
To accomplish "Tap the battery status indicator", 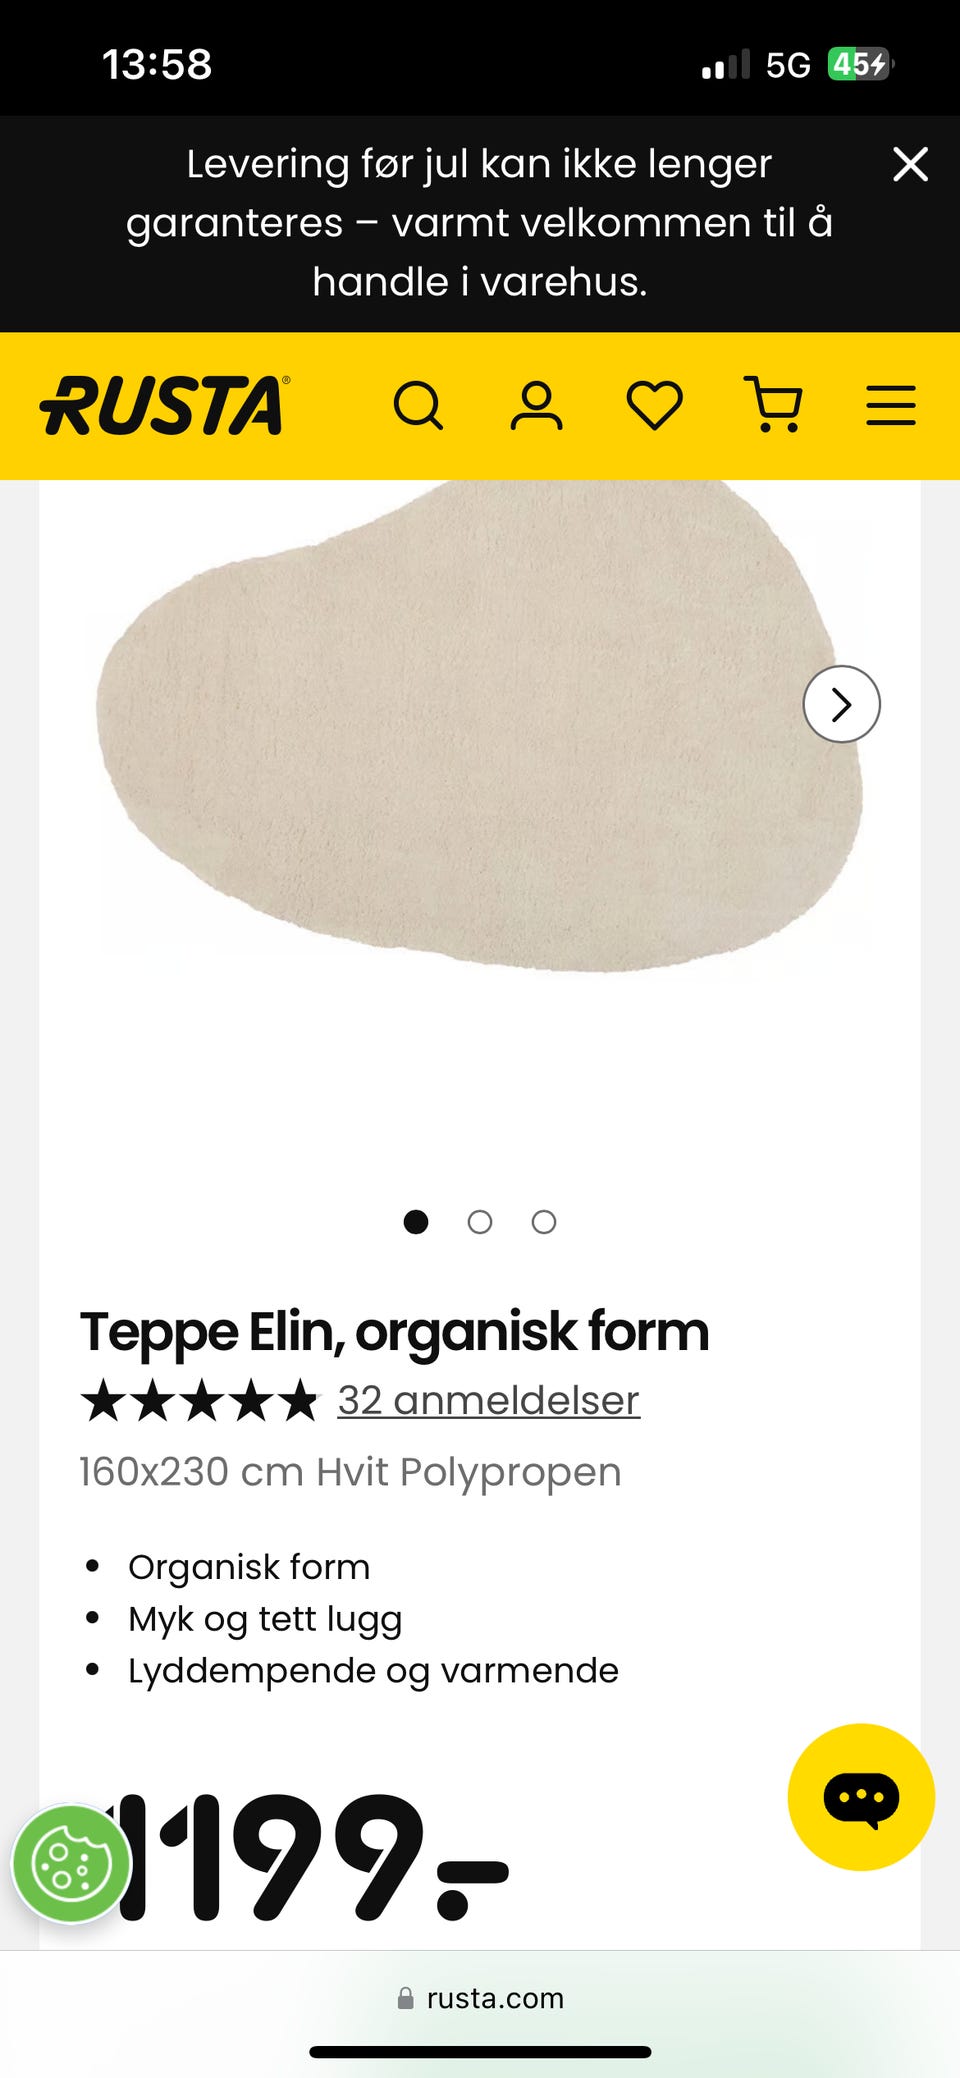I will (860, 65).
